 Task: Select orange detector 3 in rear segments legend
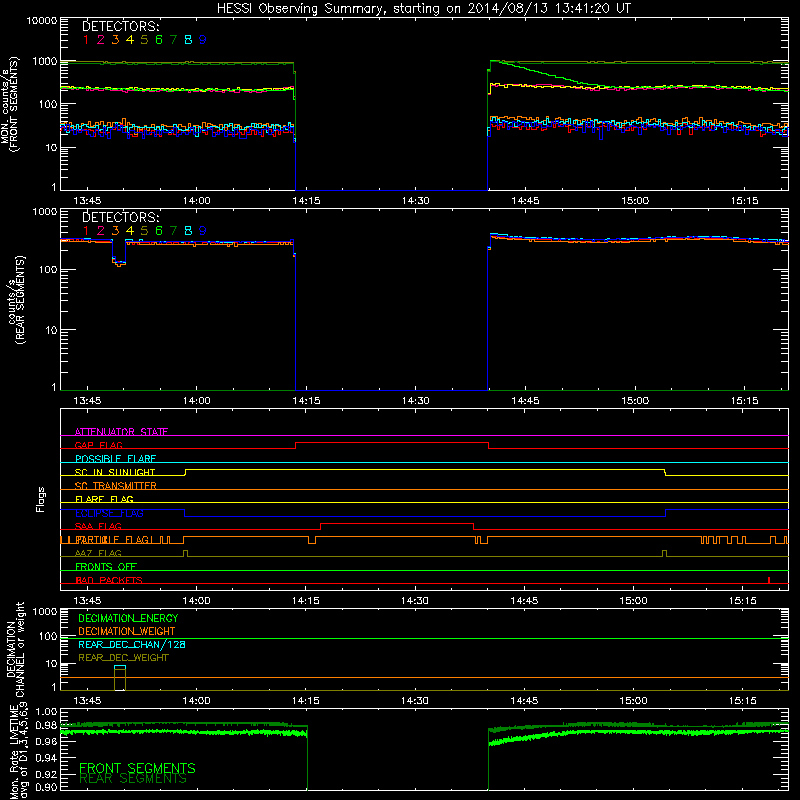tap(115, 231)
